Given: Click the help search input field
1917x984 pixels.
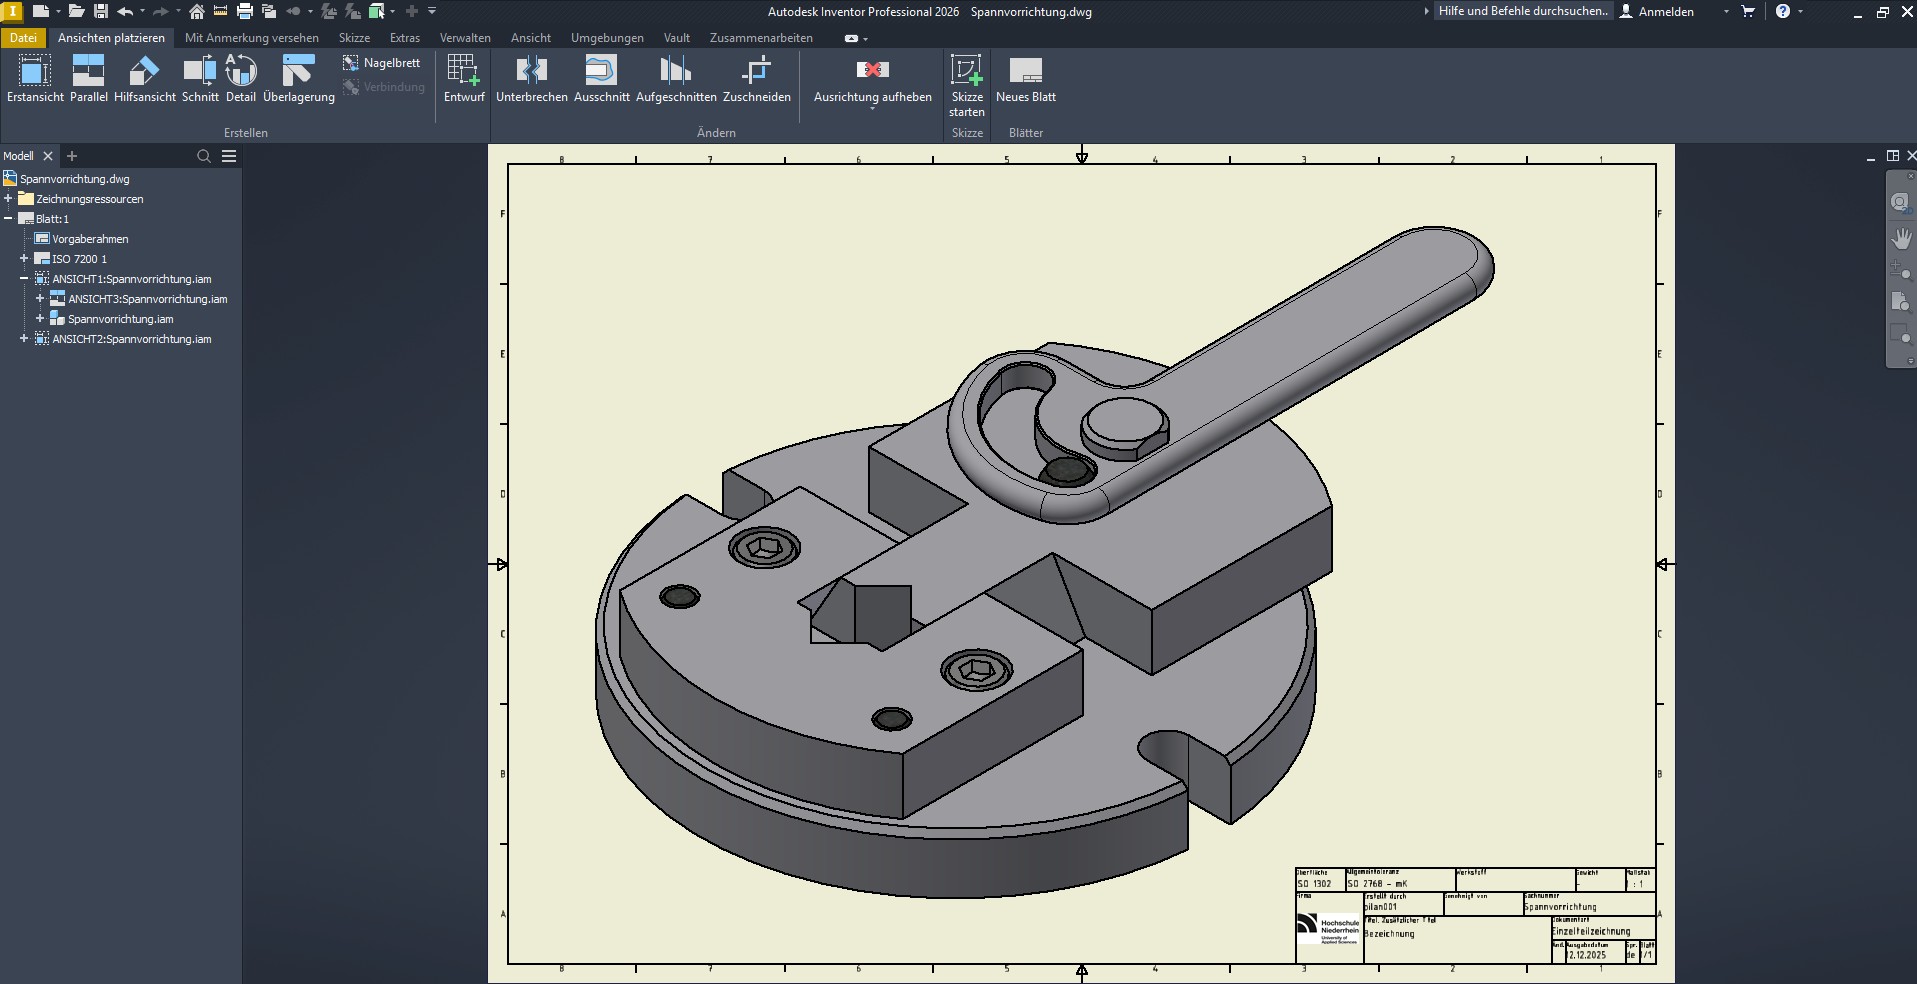Looking at the screenshot, I should [1522, 12].
